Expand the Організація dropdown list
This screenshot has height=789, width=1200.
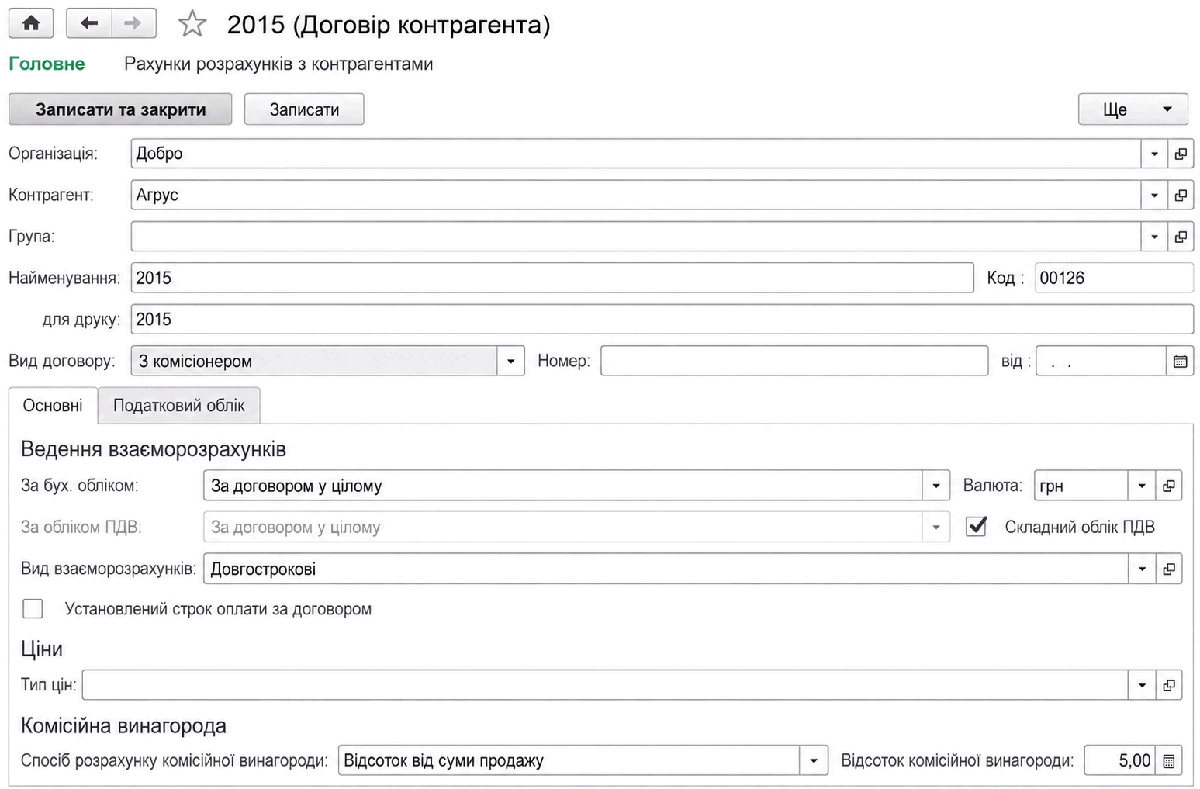coord(1154,154)
